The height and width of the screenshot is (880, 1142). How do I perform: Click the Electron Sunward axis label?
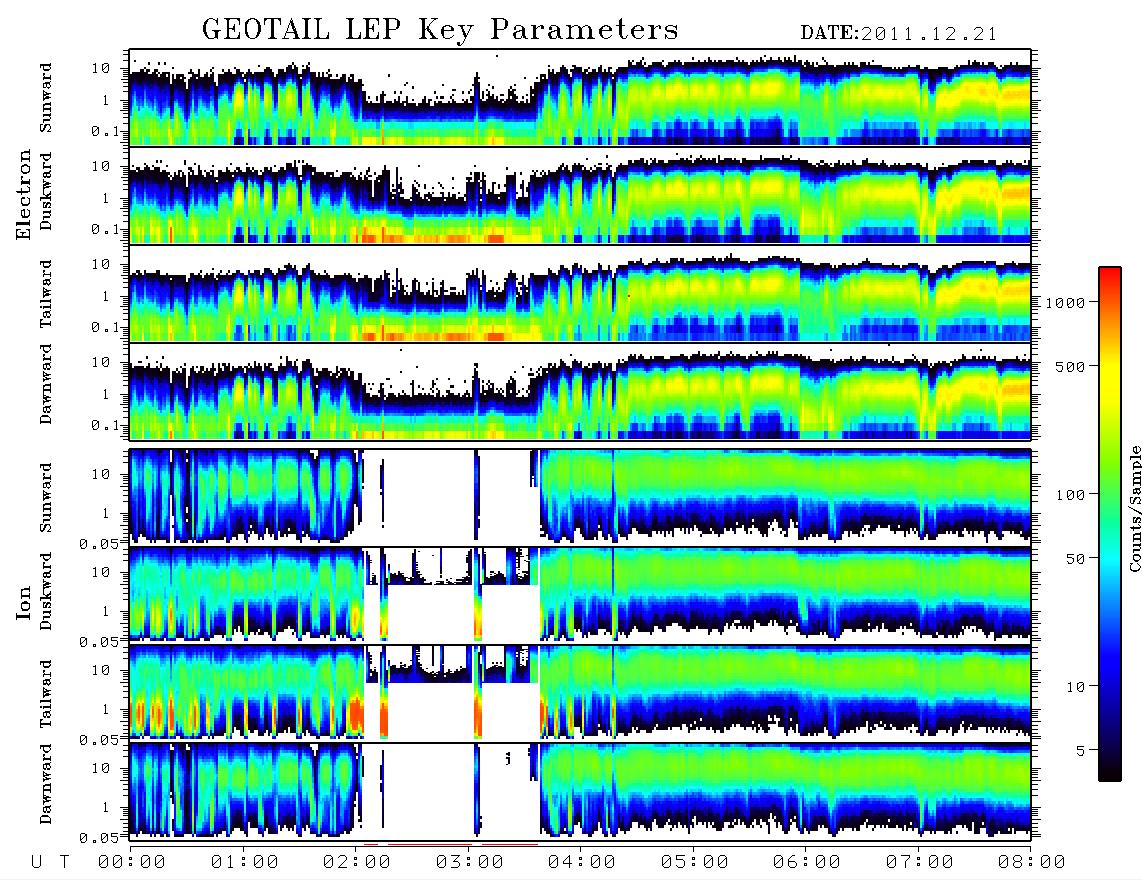tap(46, 98)
